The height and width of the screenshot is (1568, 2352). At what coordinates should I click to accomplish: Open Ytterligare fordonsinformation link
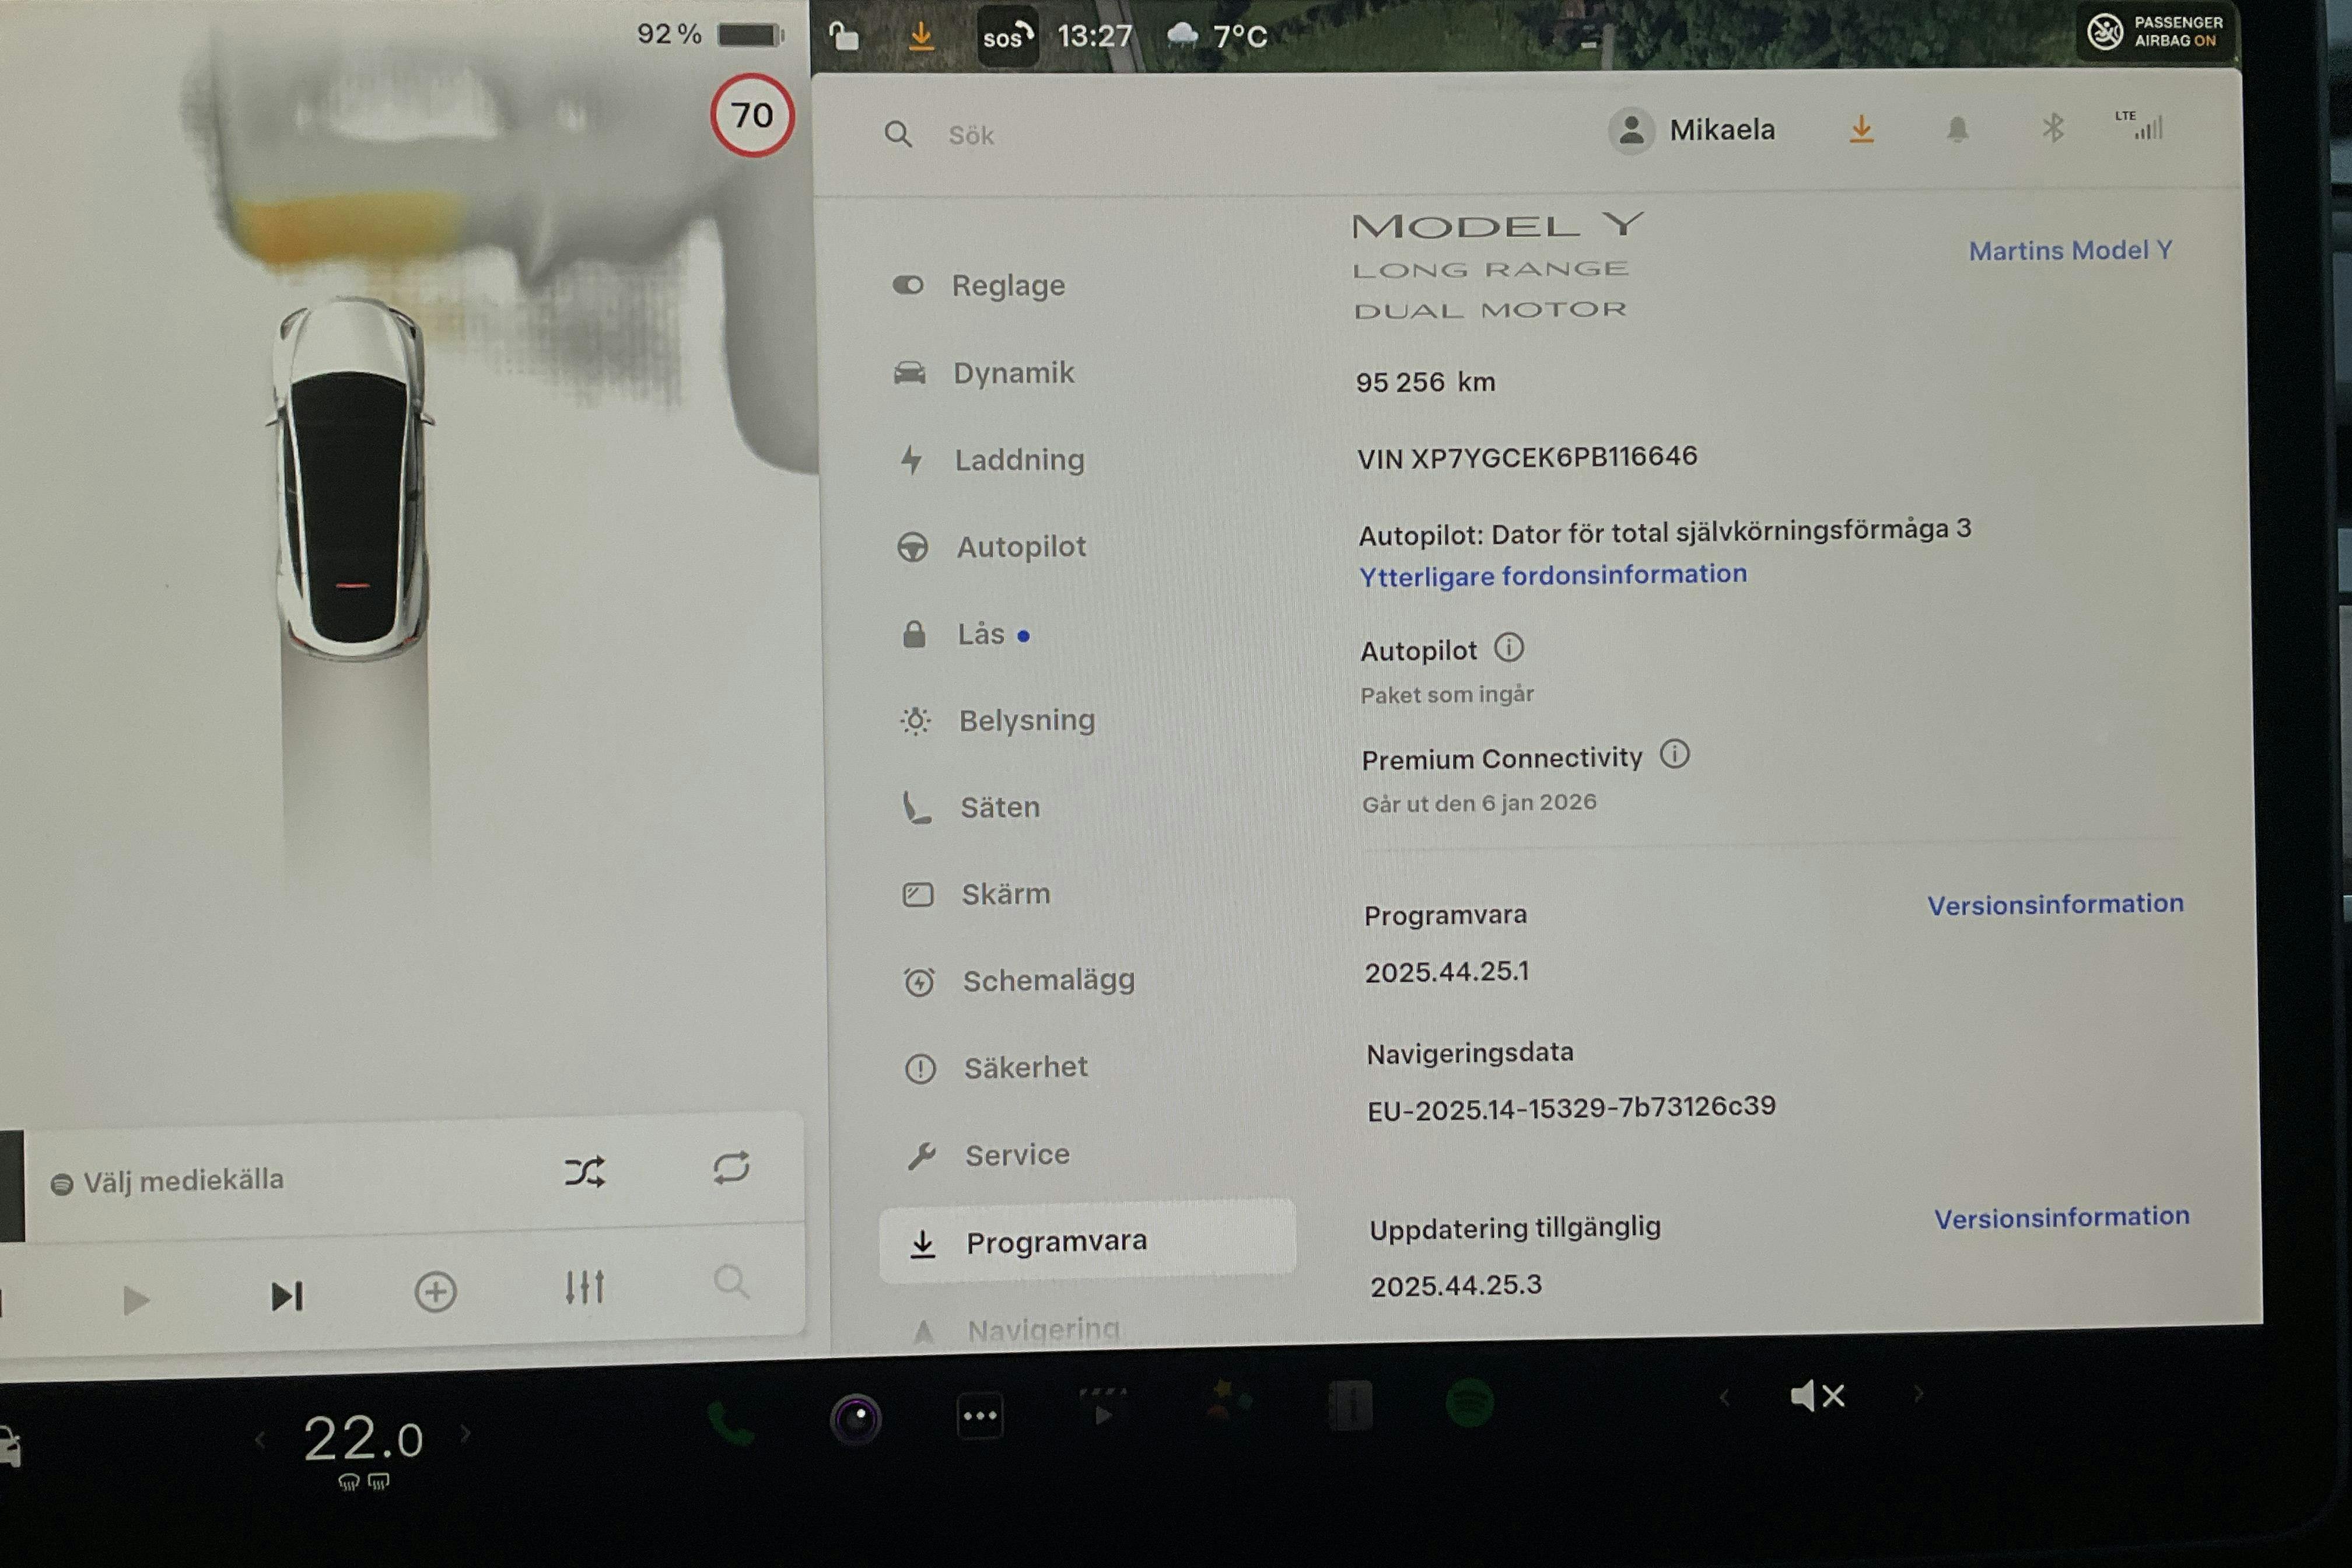pyautogui.click(x=1552, y=575)
